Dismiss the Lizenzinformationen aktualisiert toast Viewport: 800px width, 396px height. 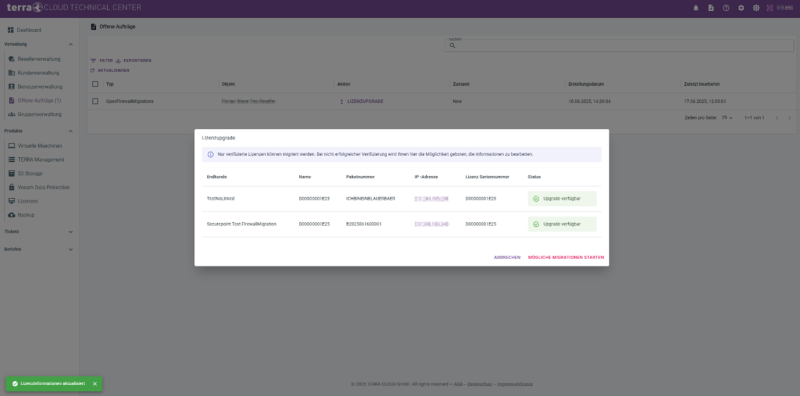tap(95, 384)
